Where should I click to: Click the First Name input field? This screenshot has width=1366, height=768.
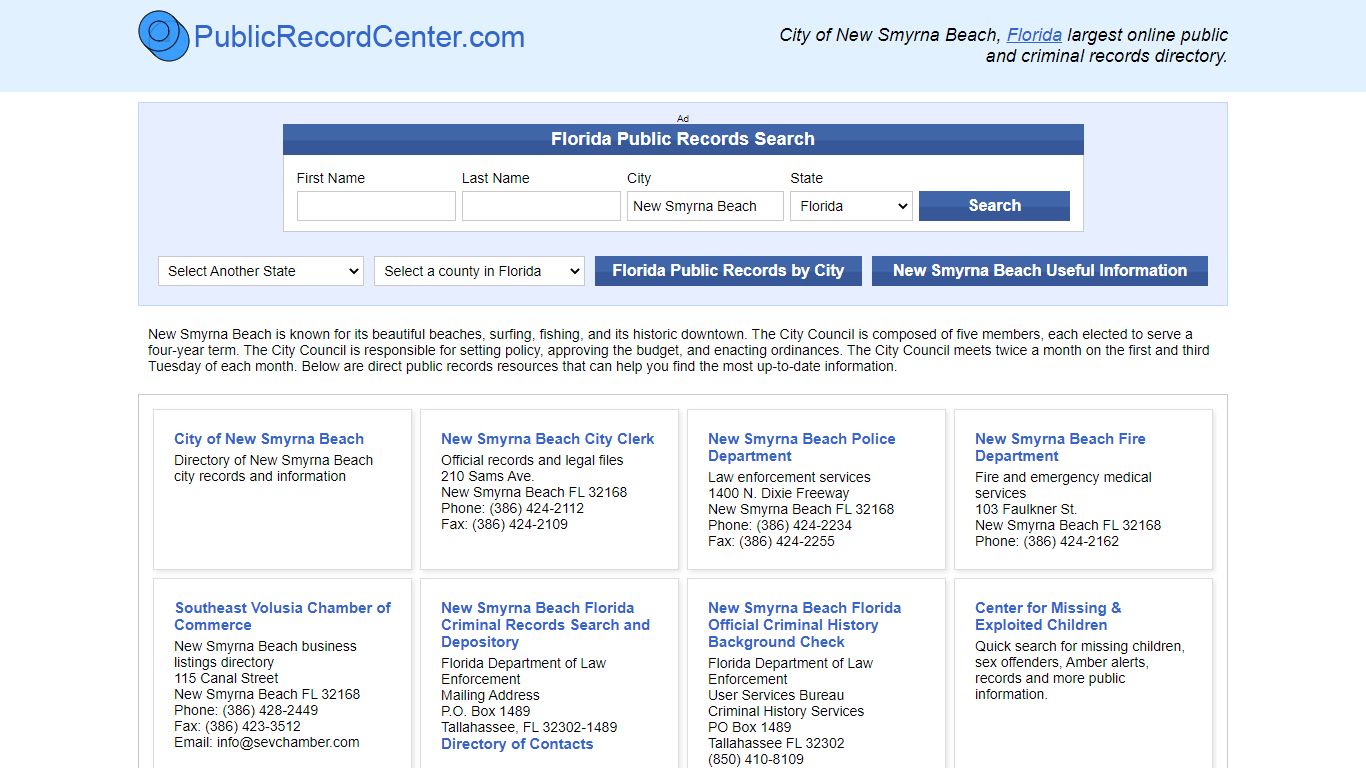pos(376,206)
